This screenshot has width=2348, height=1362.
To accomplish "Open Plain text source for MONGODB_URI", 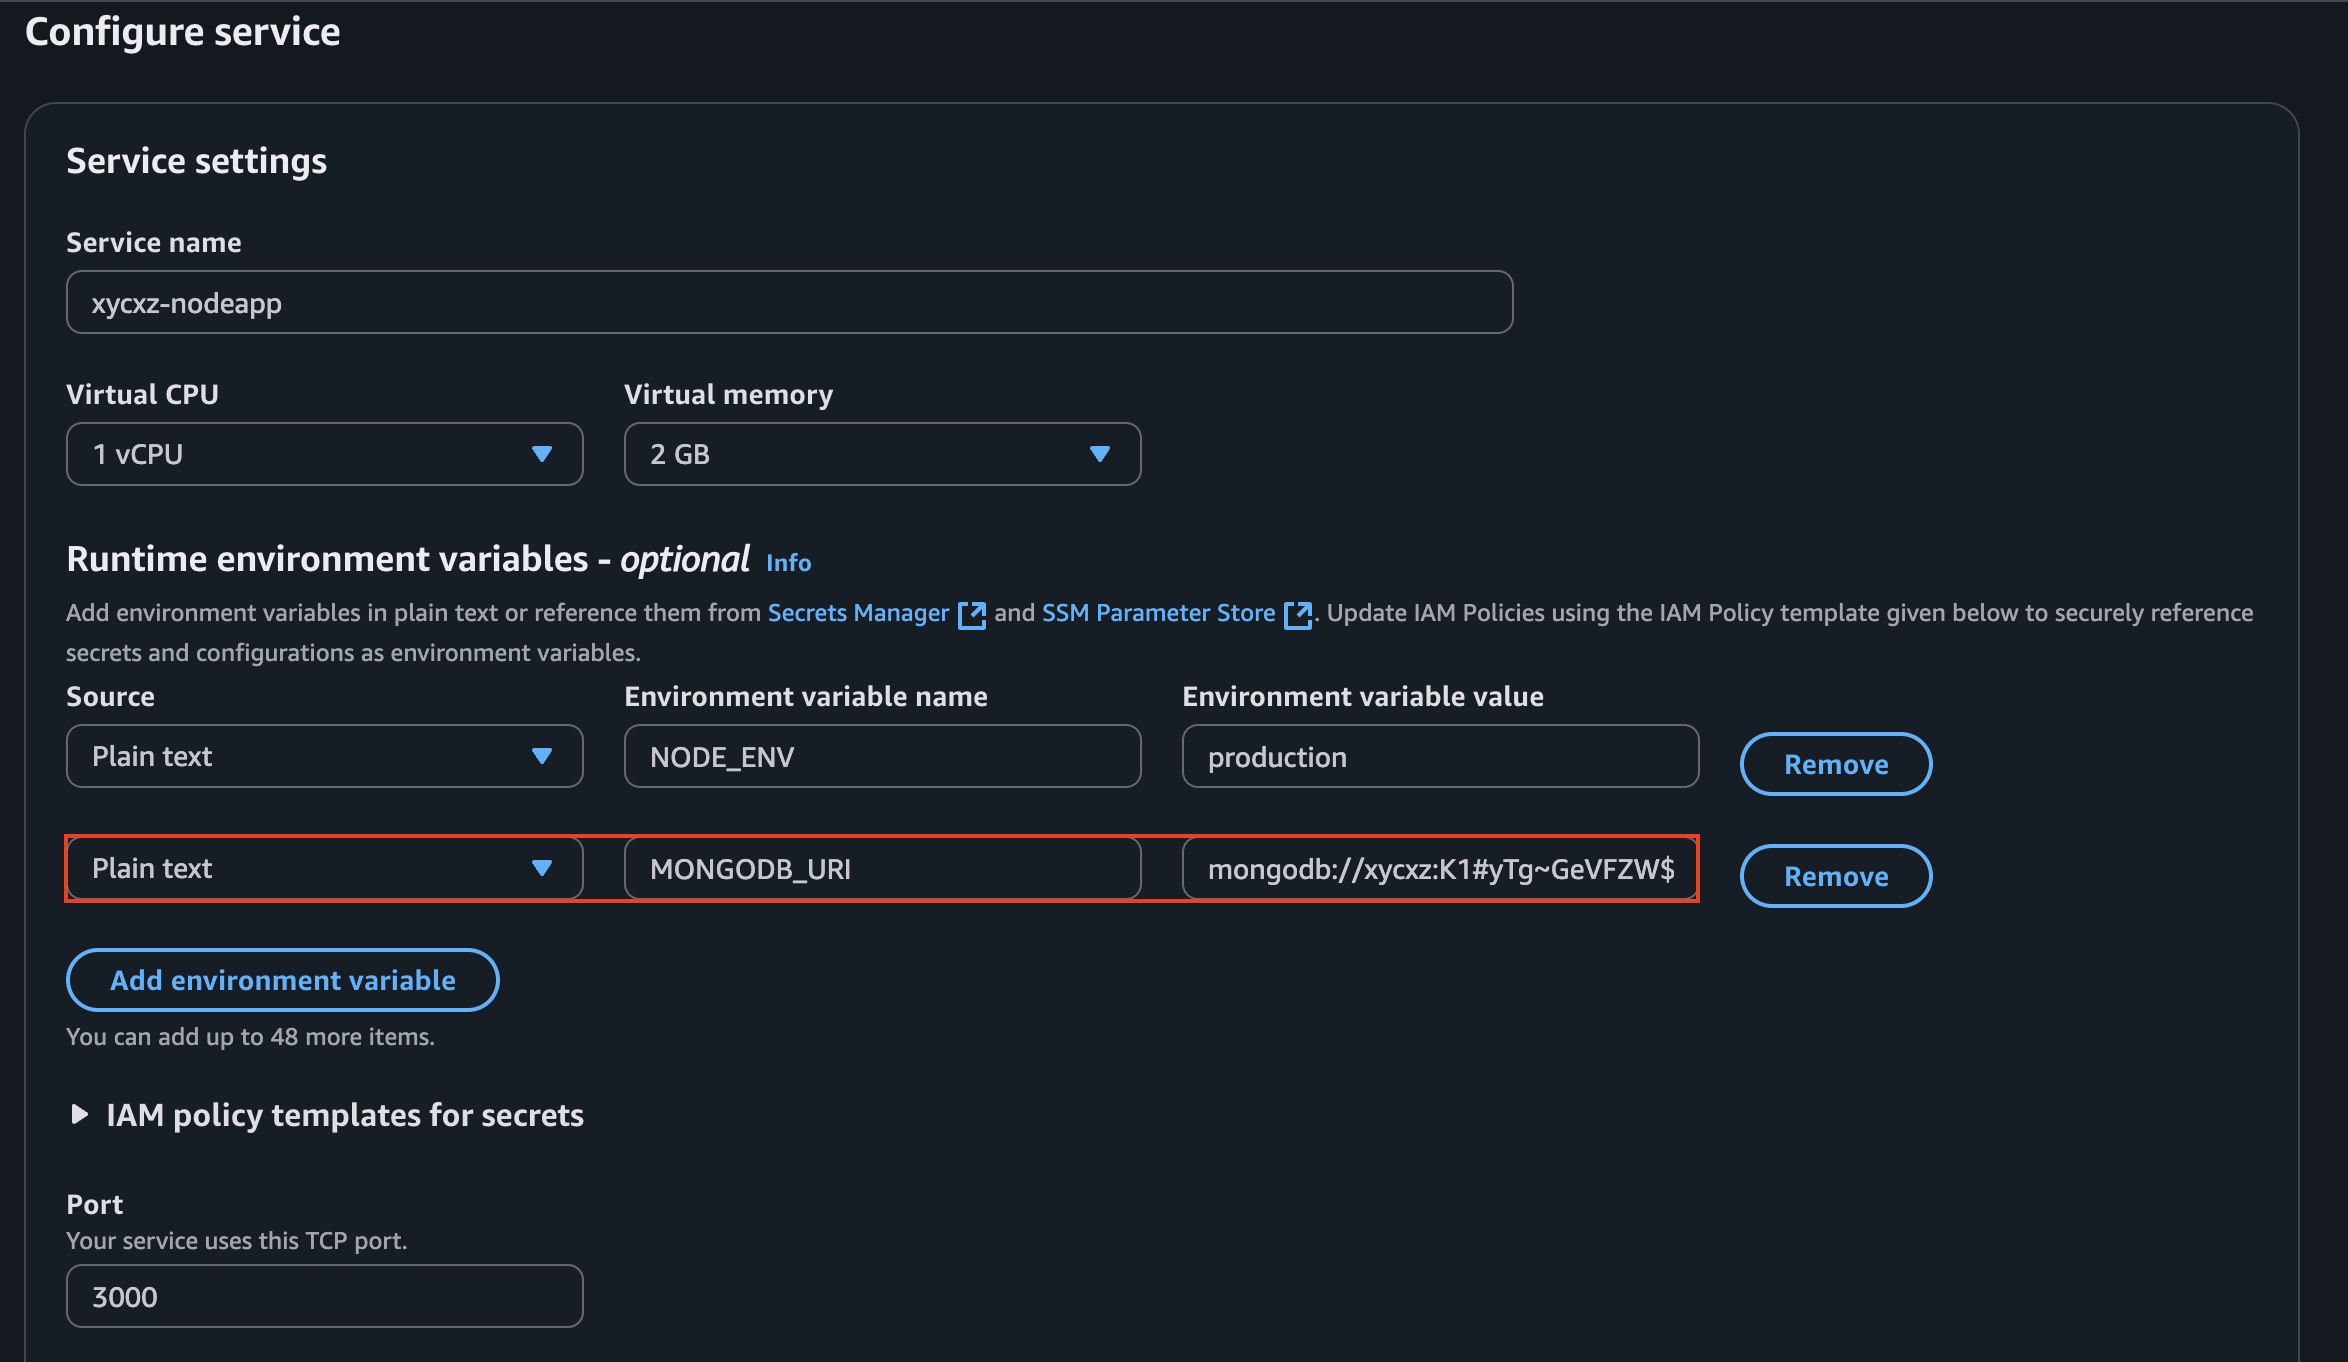I will [x=300, y=868].
